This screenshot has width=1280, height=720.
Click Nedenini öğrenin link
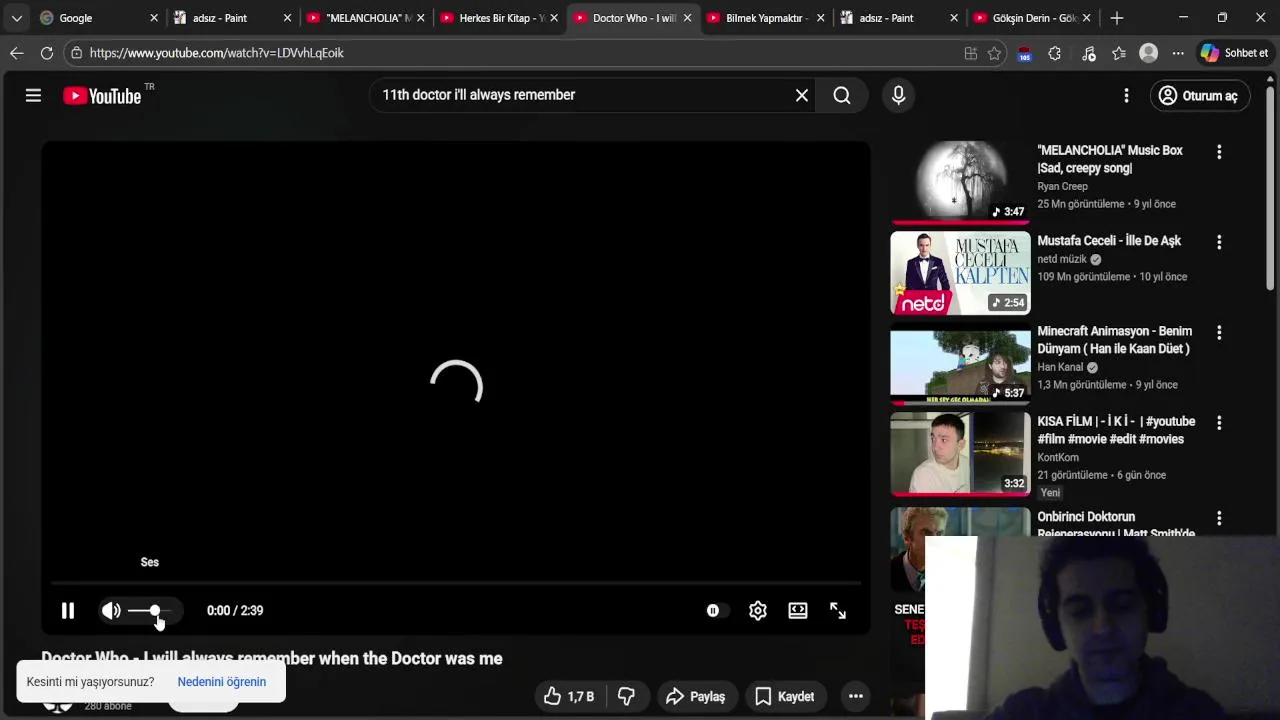point(222,682)
